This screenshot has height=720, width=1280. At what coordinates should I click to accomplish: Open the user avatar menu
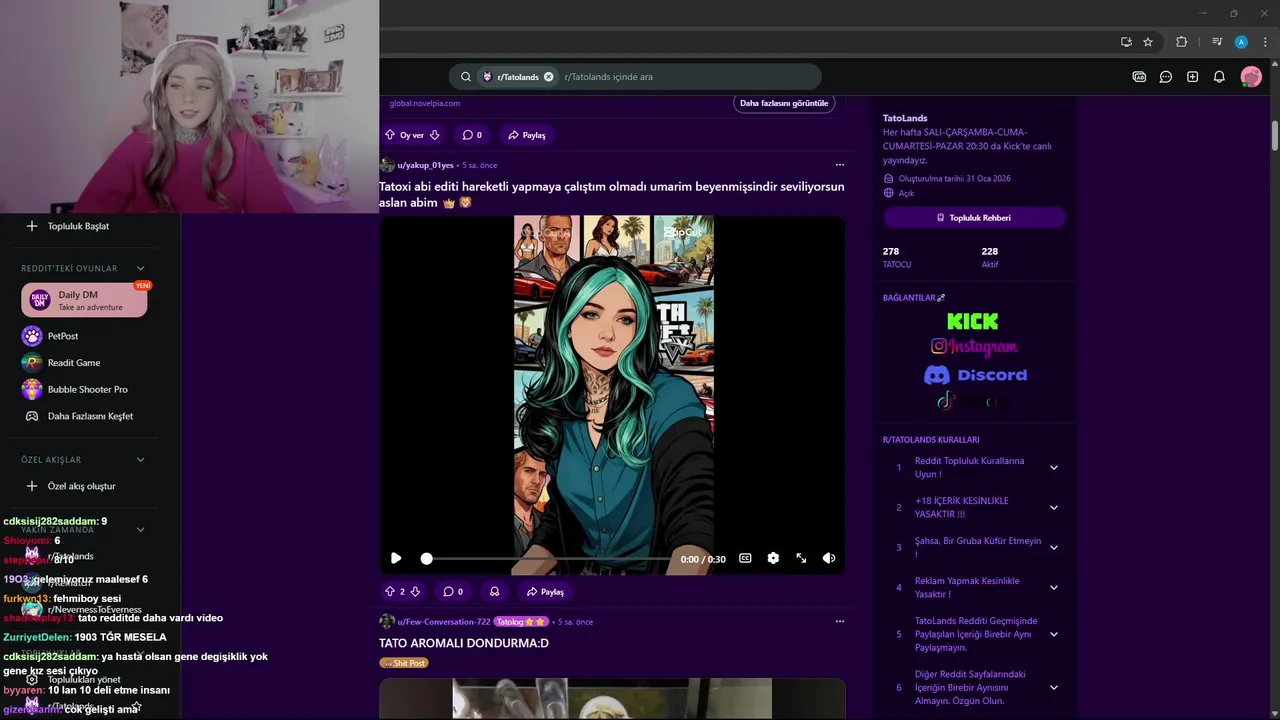coord(1251,77)
